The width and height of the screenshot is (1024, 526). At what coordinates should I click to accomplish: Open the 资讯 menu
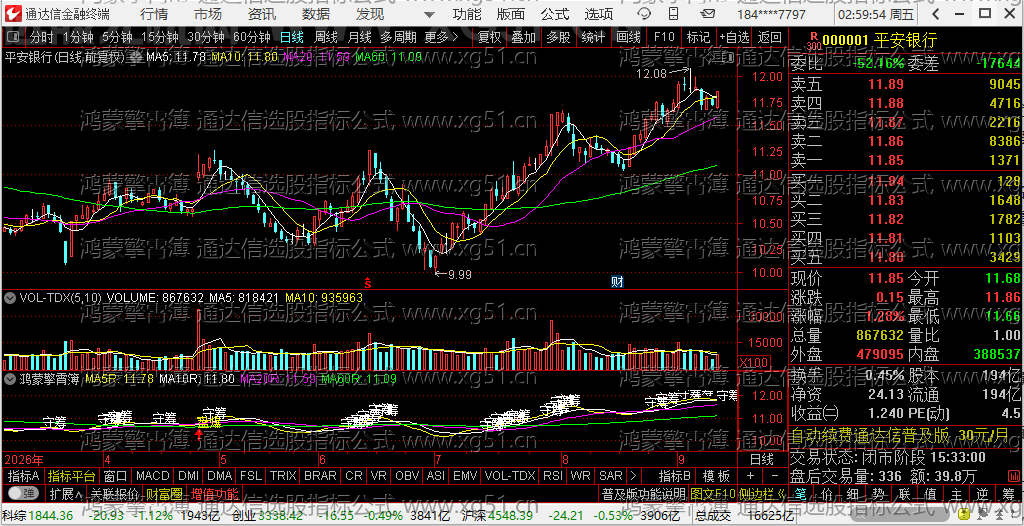tap(262, 14)
